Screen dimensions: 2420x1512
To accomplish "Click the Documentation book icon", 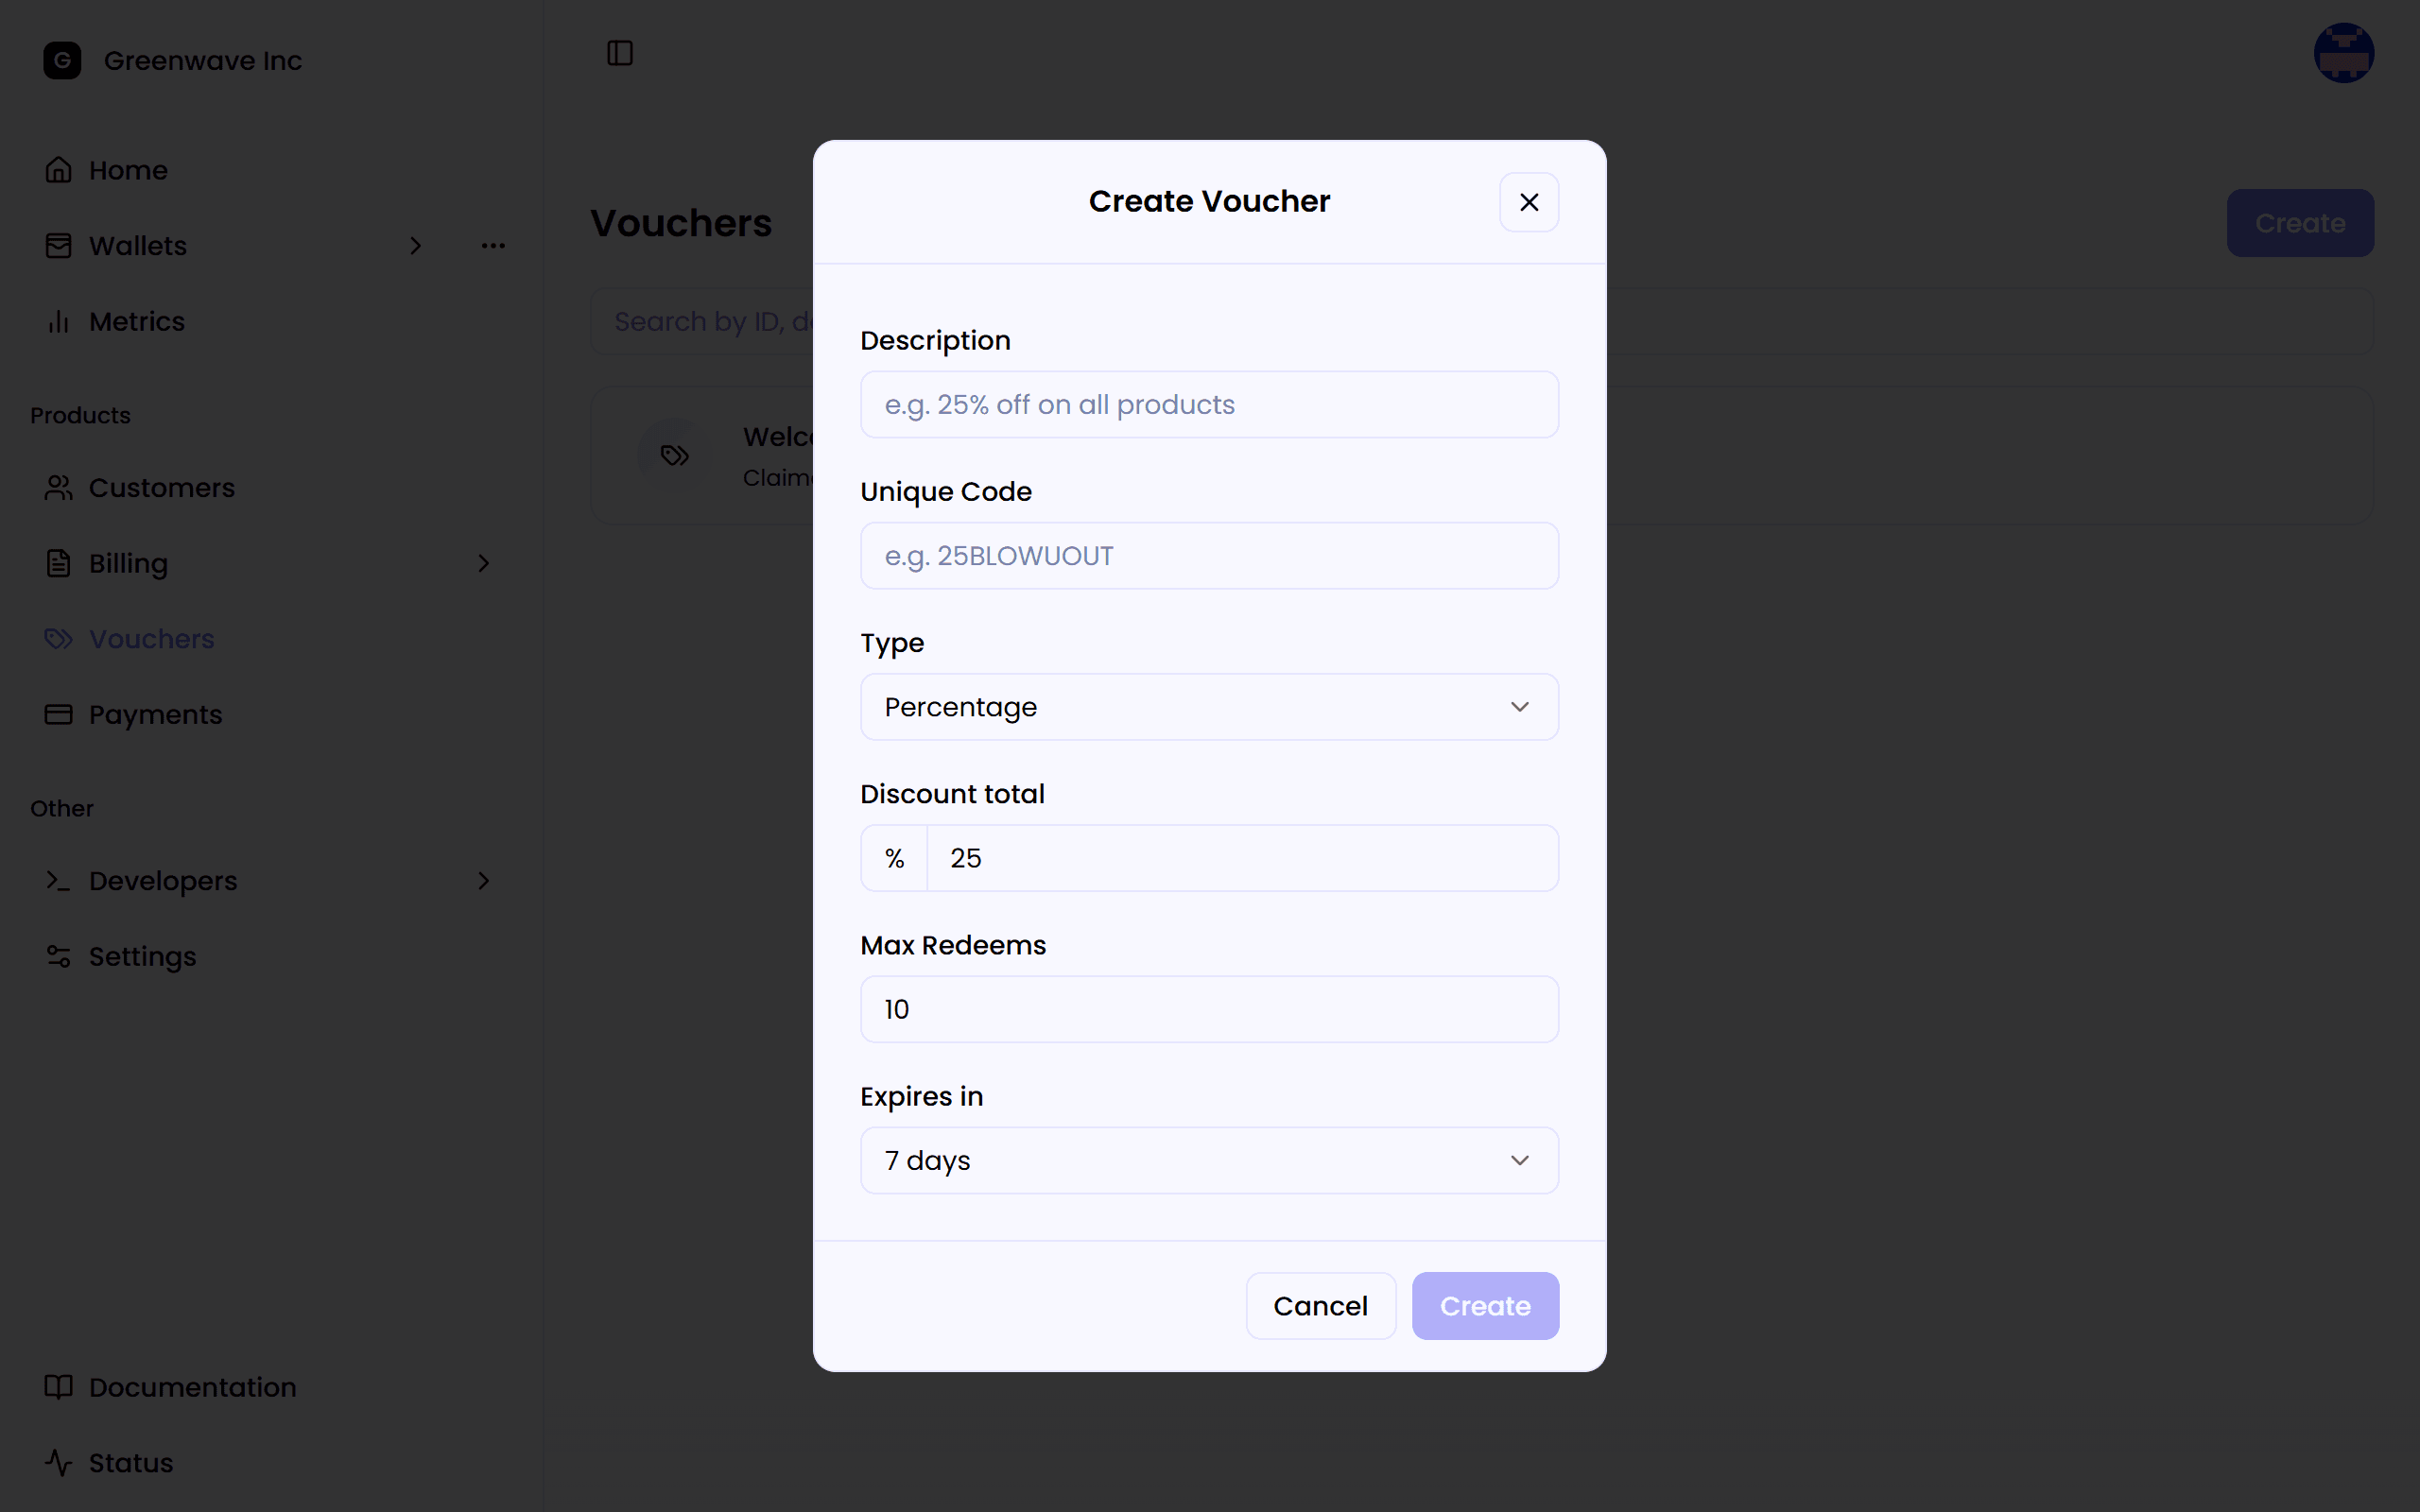I will tap(59, 1387).
